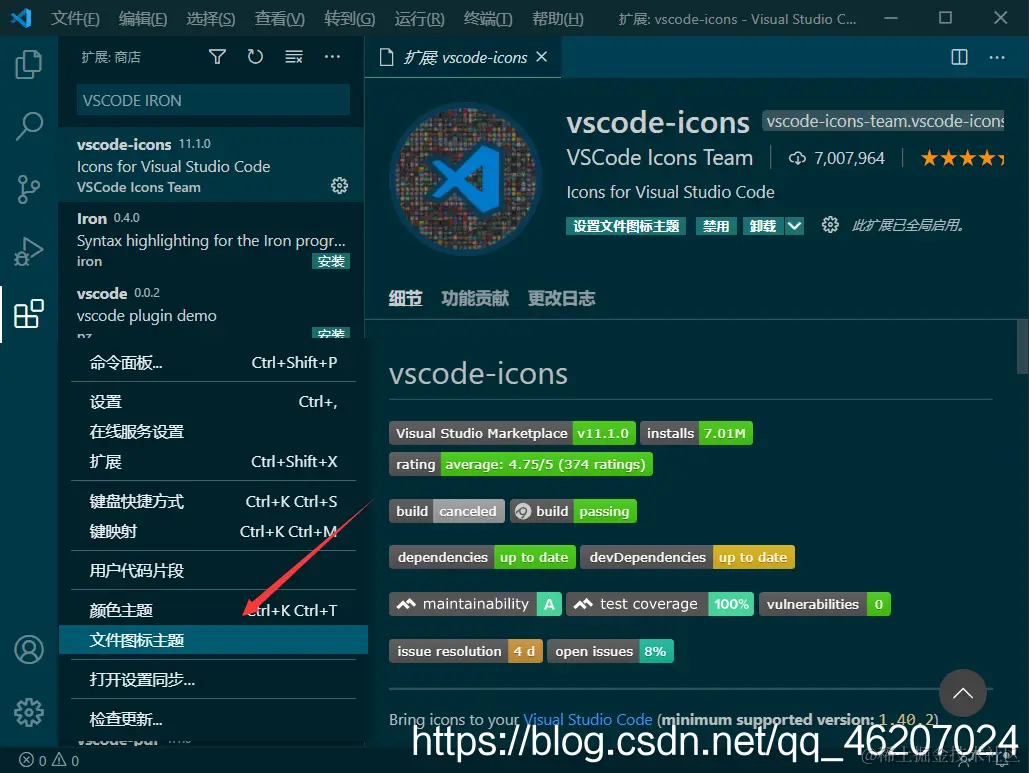1029x773 pixels.
Task: Open editor more actions ellipsis
Action: [x=997, y=57]
